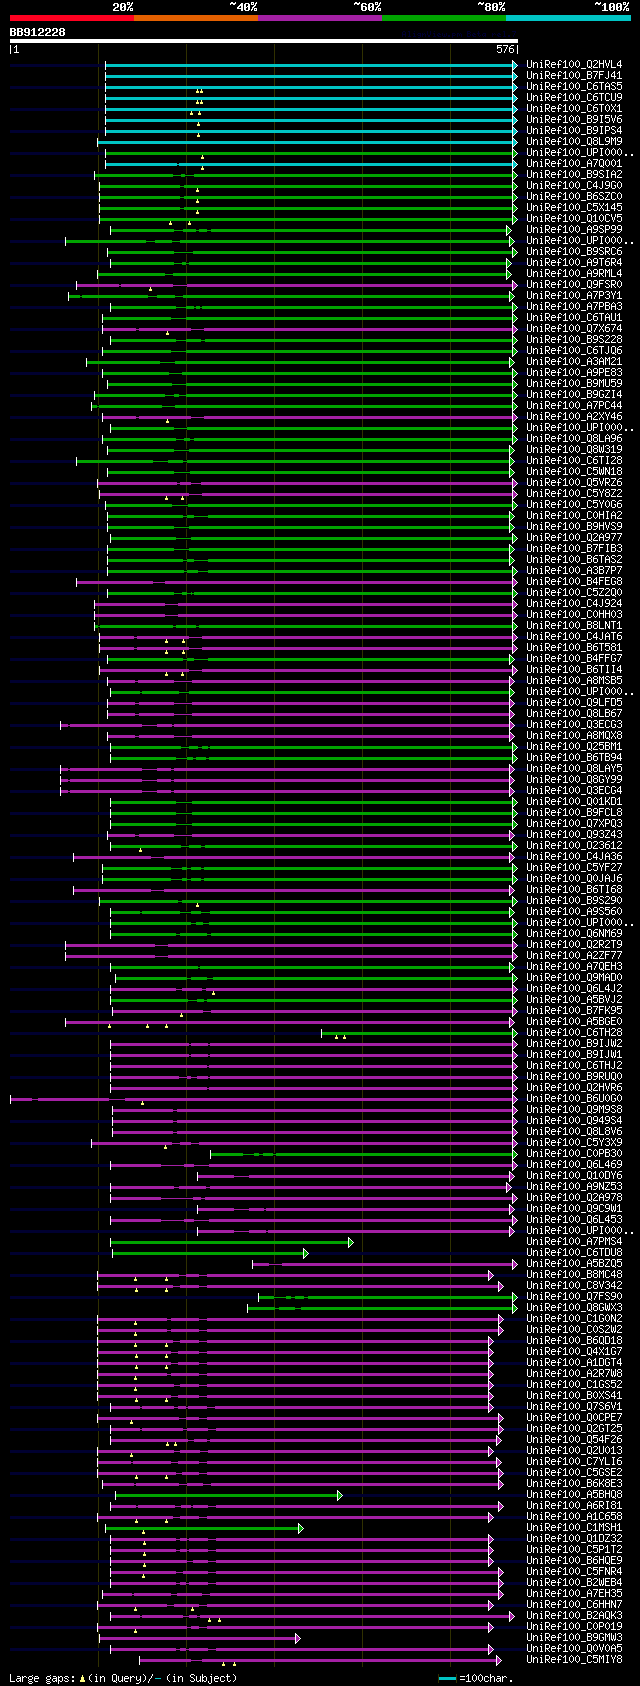Click the cyan ~100% identity legend segment

[x=568, y=18]
